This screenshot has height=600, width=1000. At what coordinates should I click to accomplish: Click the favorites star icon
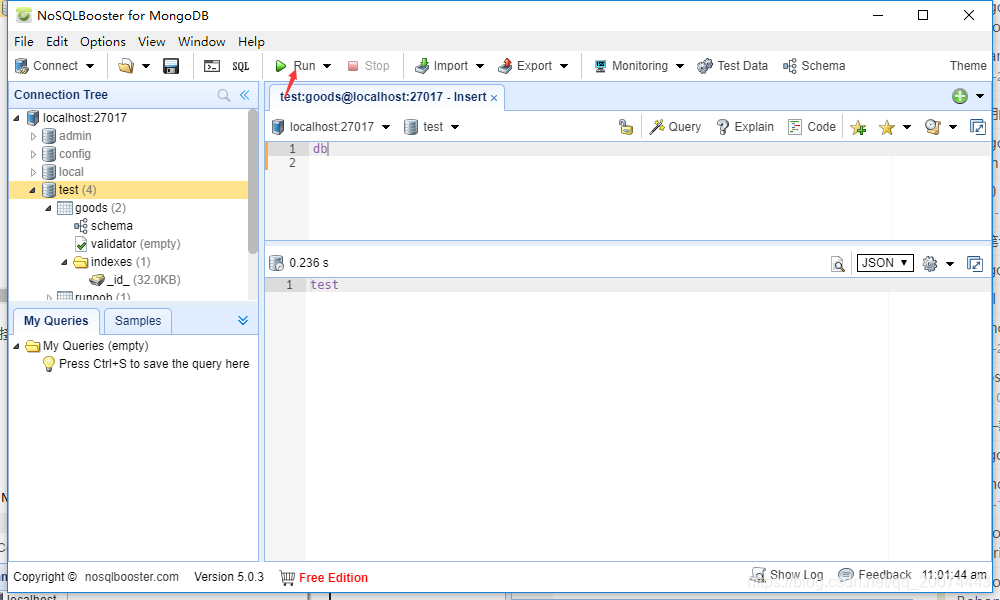(x=886, y=128)
